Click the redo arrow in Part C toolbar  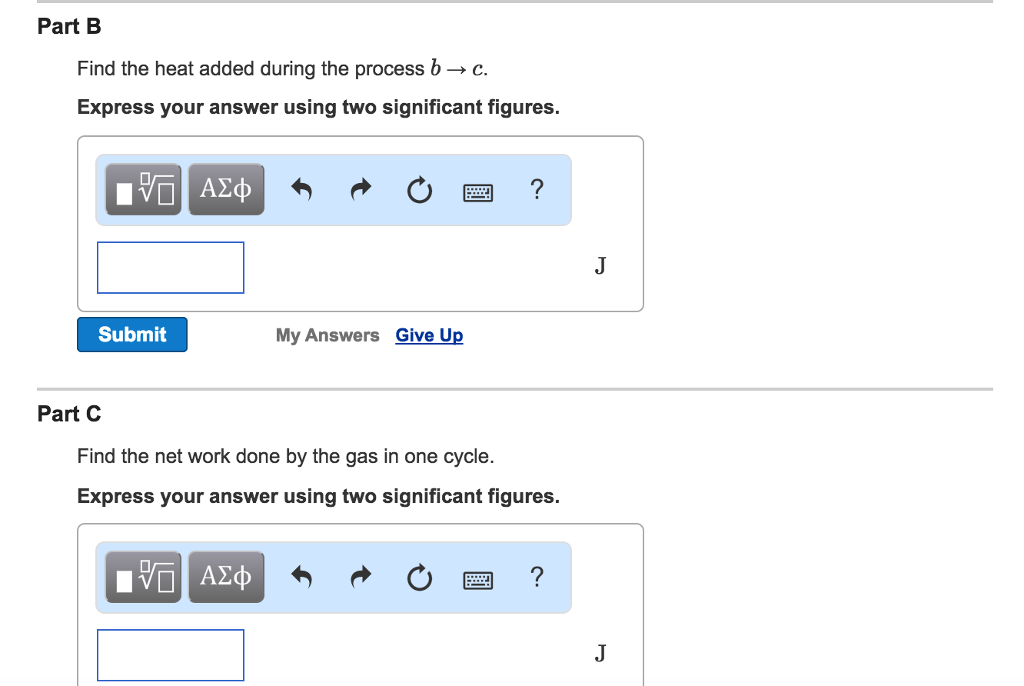[360, 577]
